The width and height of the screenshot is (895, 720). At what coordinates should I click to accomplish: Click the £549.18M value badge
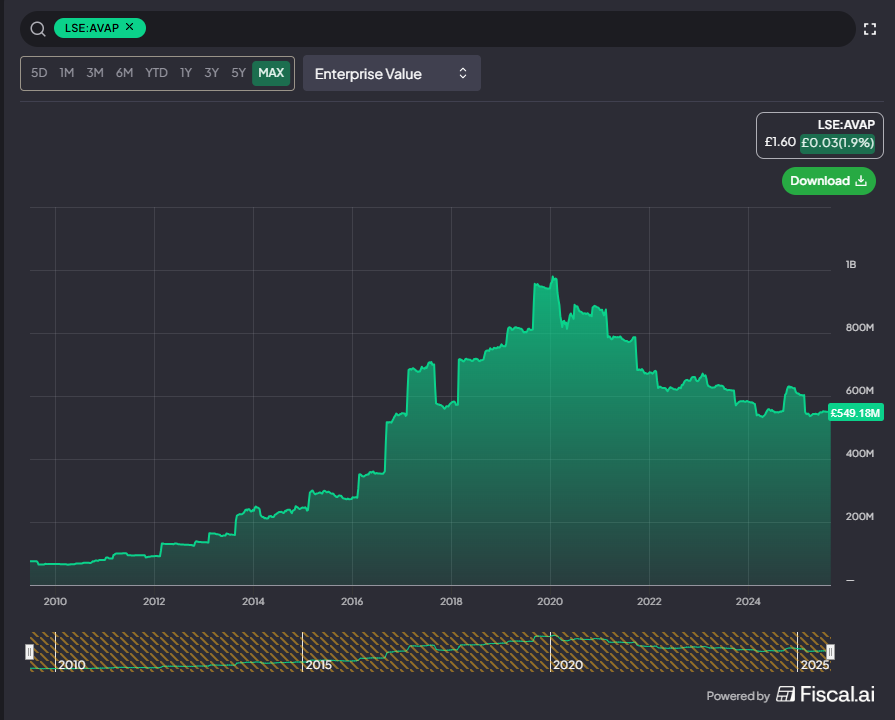tap(855, 411)
